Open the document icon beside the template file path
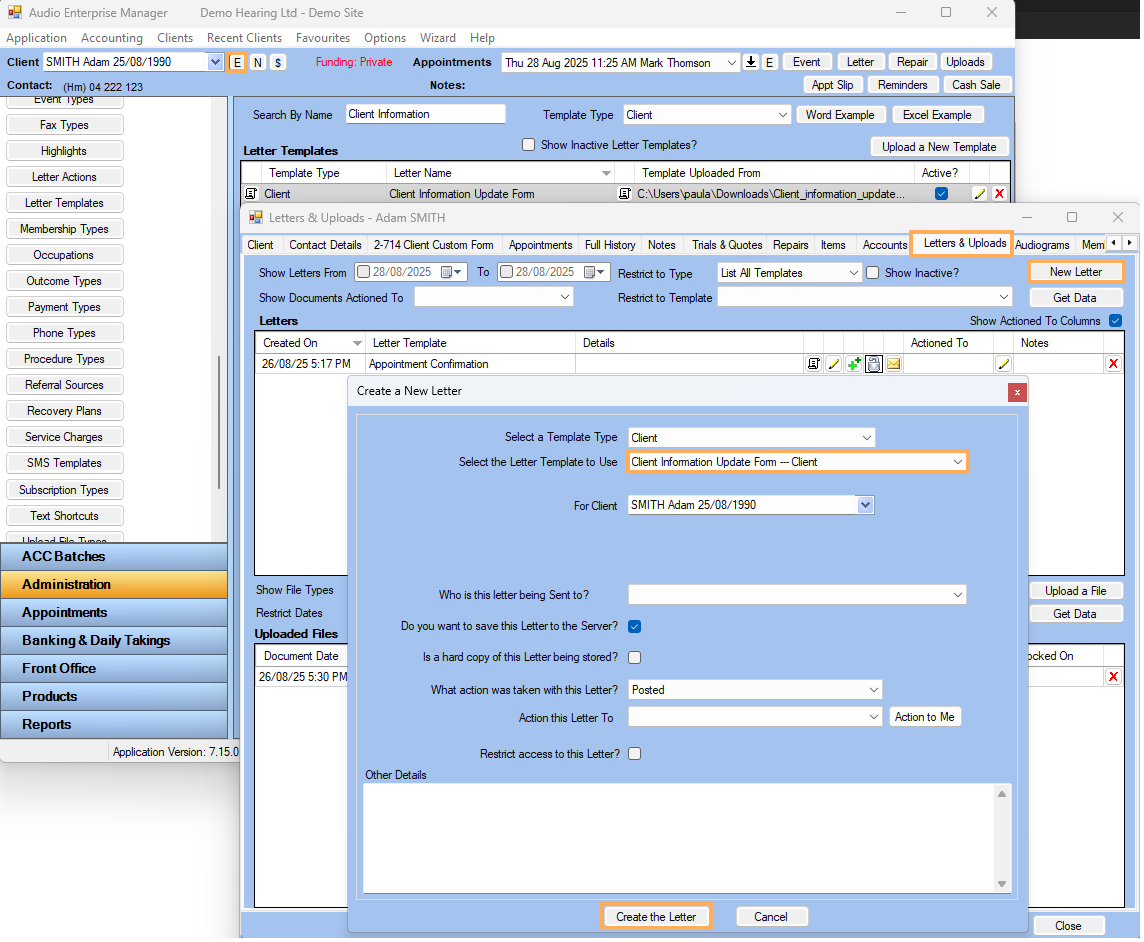Viewport: 1144px width, 942px height. click(625, 194)
